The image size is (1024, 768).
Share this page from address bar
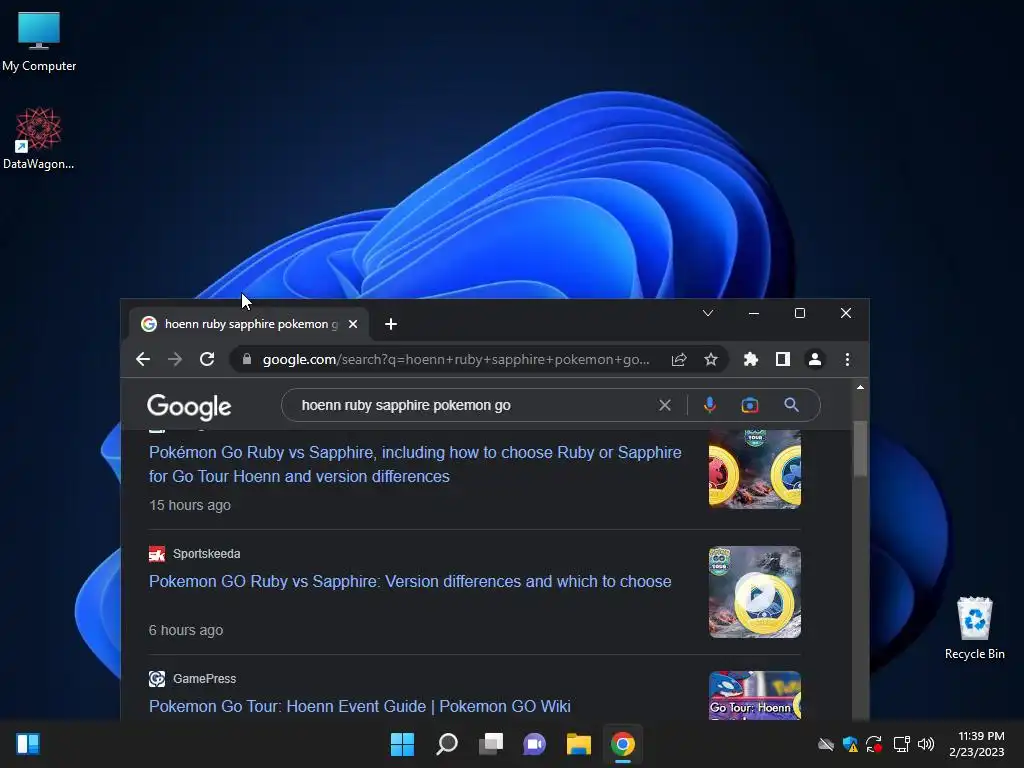pos(679,359)
